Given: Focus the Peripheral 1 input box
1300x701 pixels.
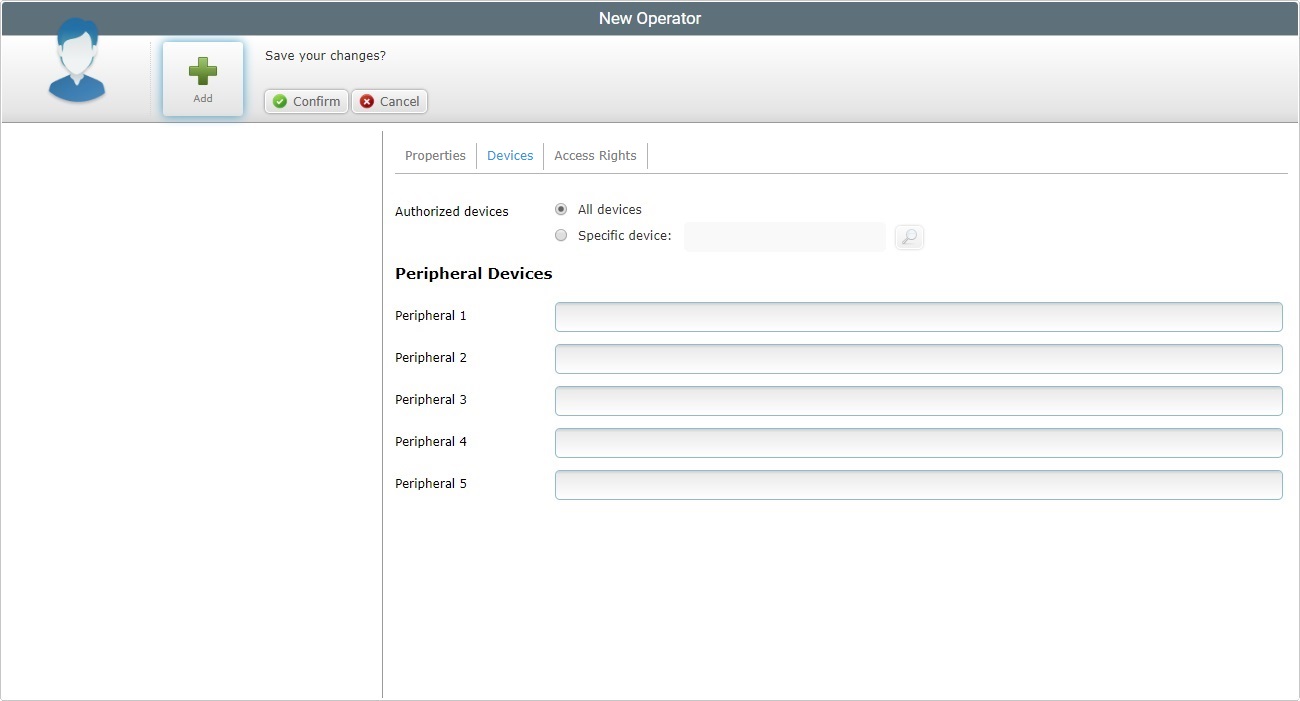Looking at the screenshot, I should [918, 317].
